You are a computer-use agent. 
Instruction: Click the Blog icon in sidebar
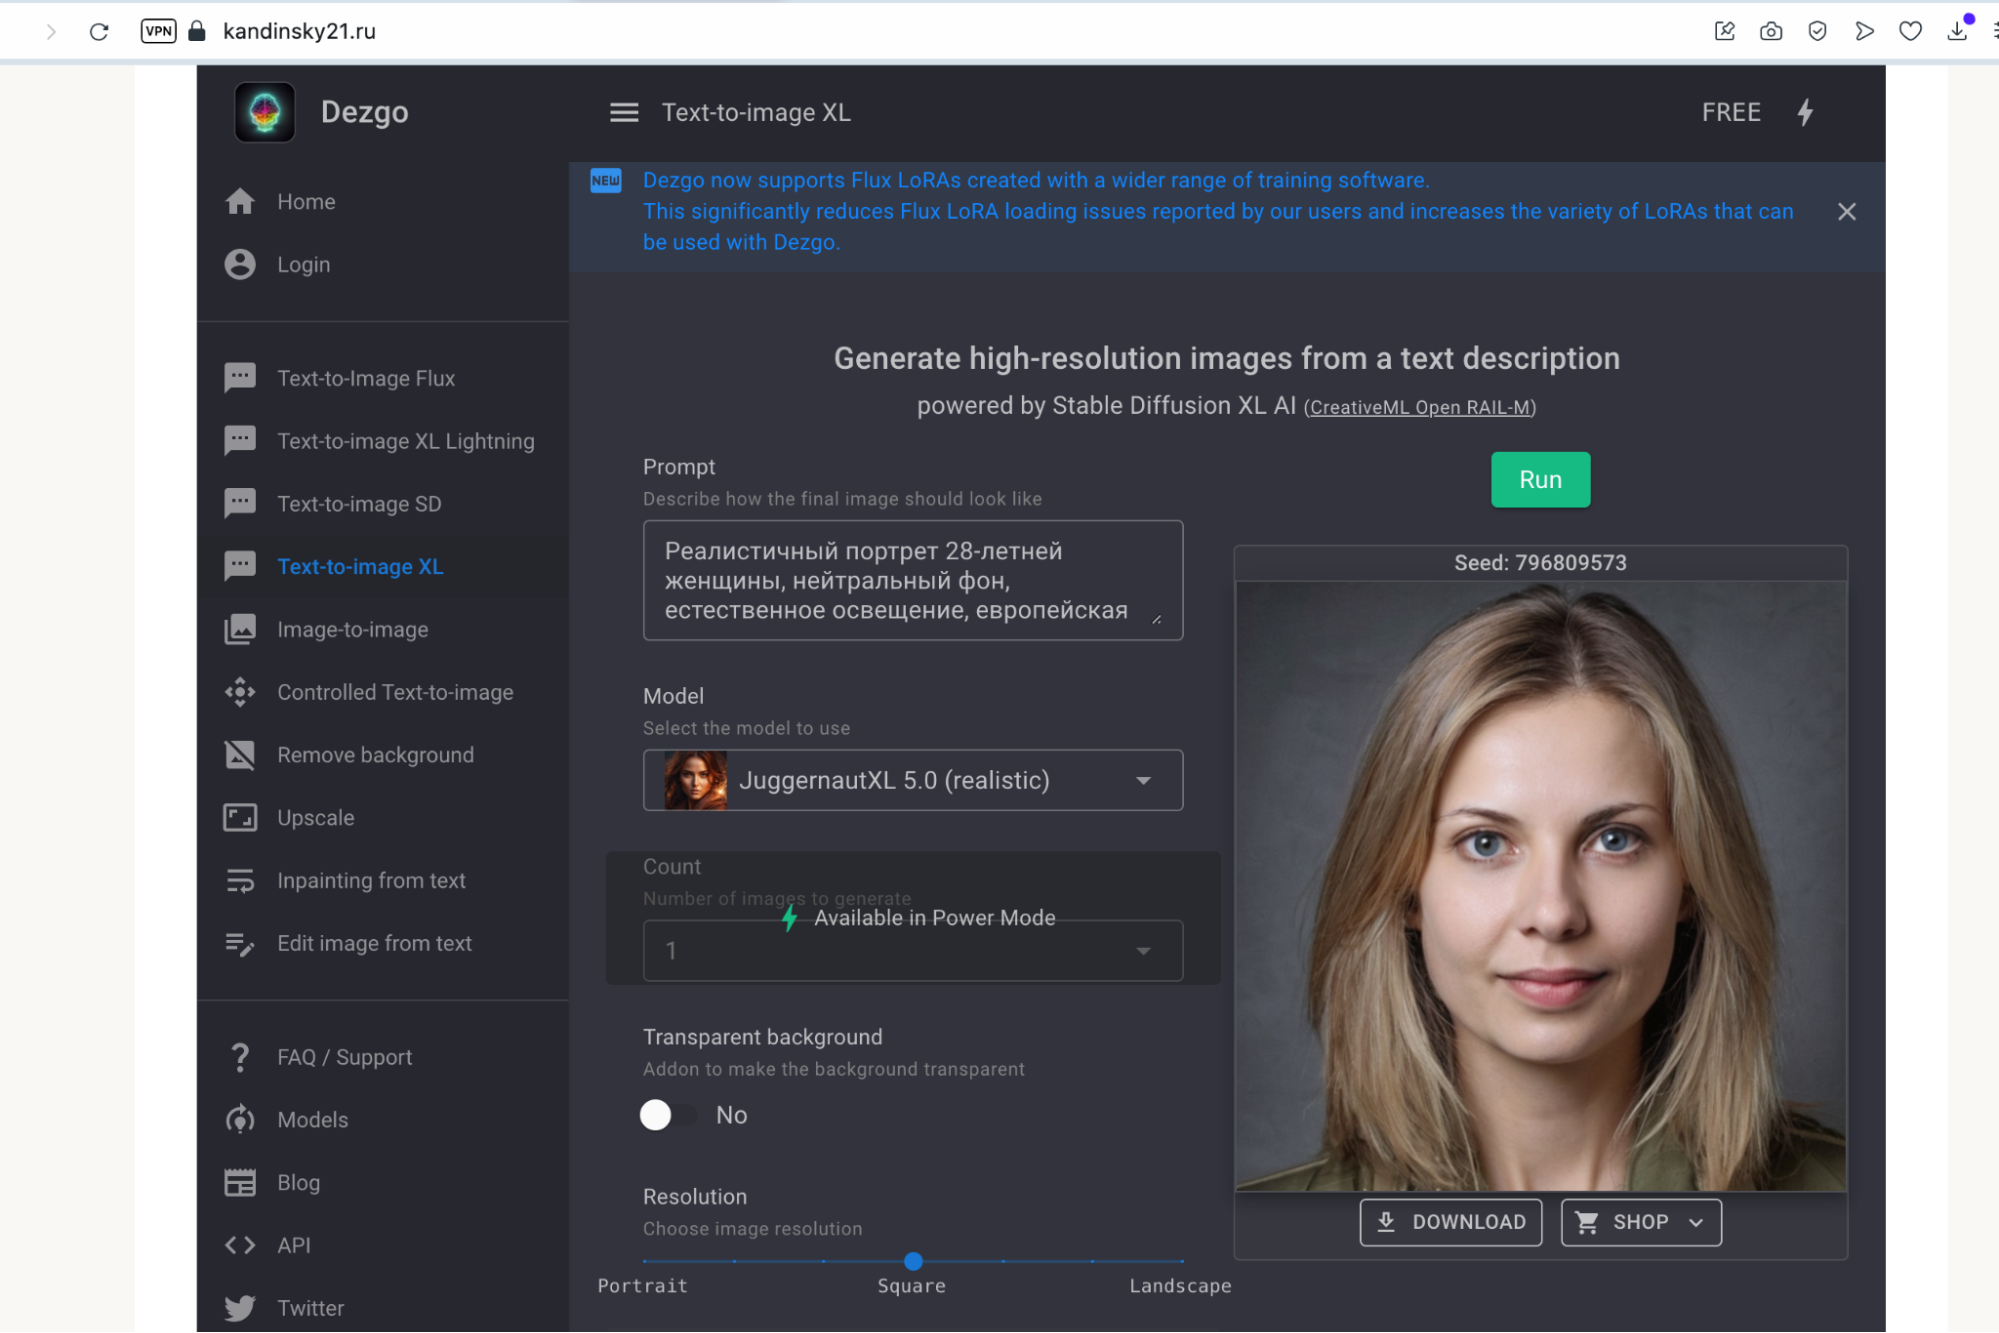(240, 1183)
